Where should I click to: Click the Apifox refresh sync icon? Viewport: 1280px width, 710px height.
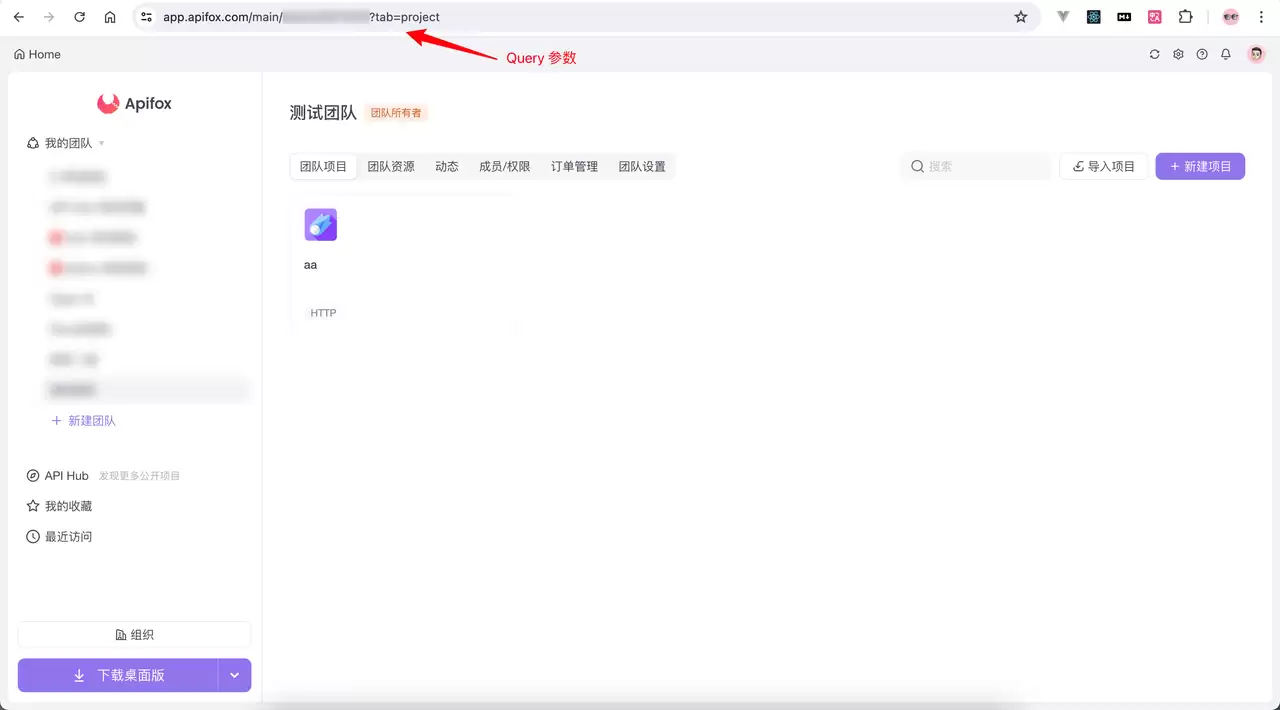1155,55
